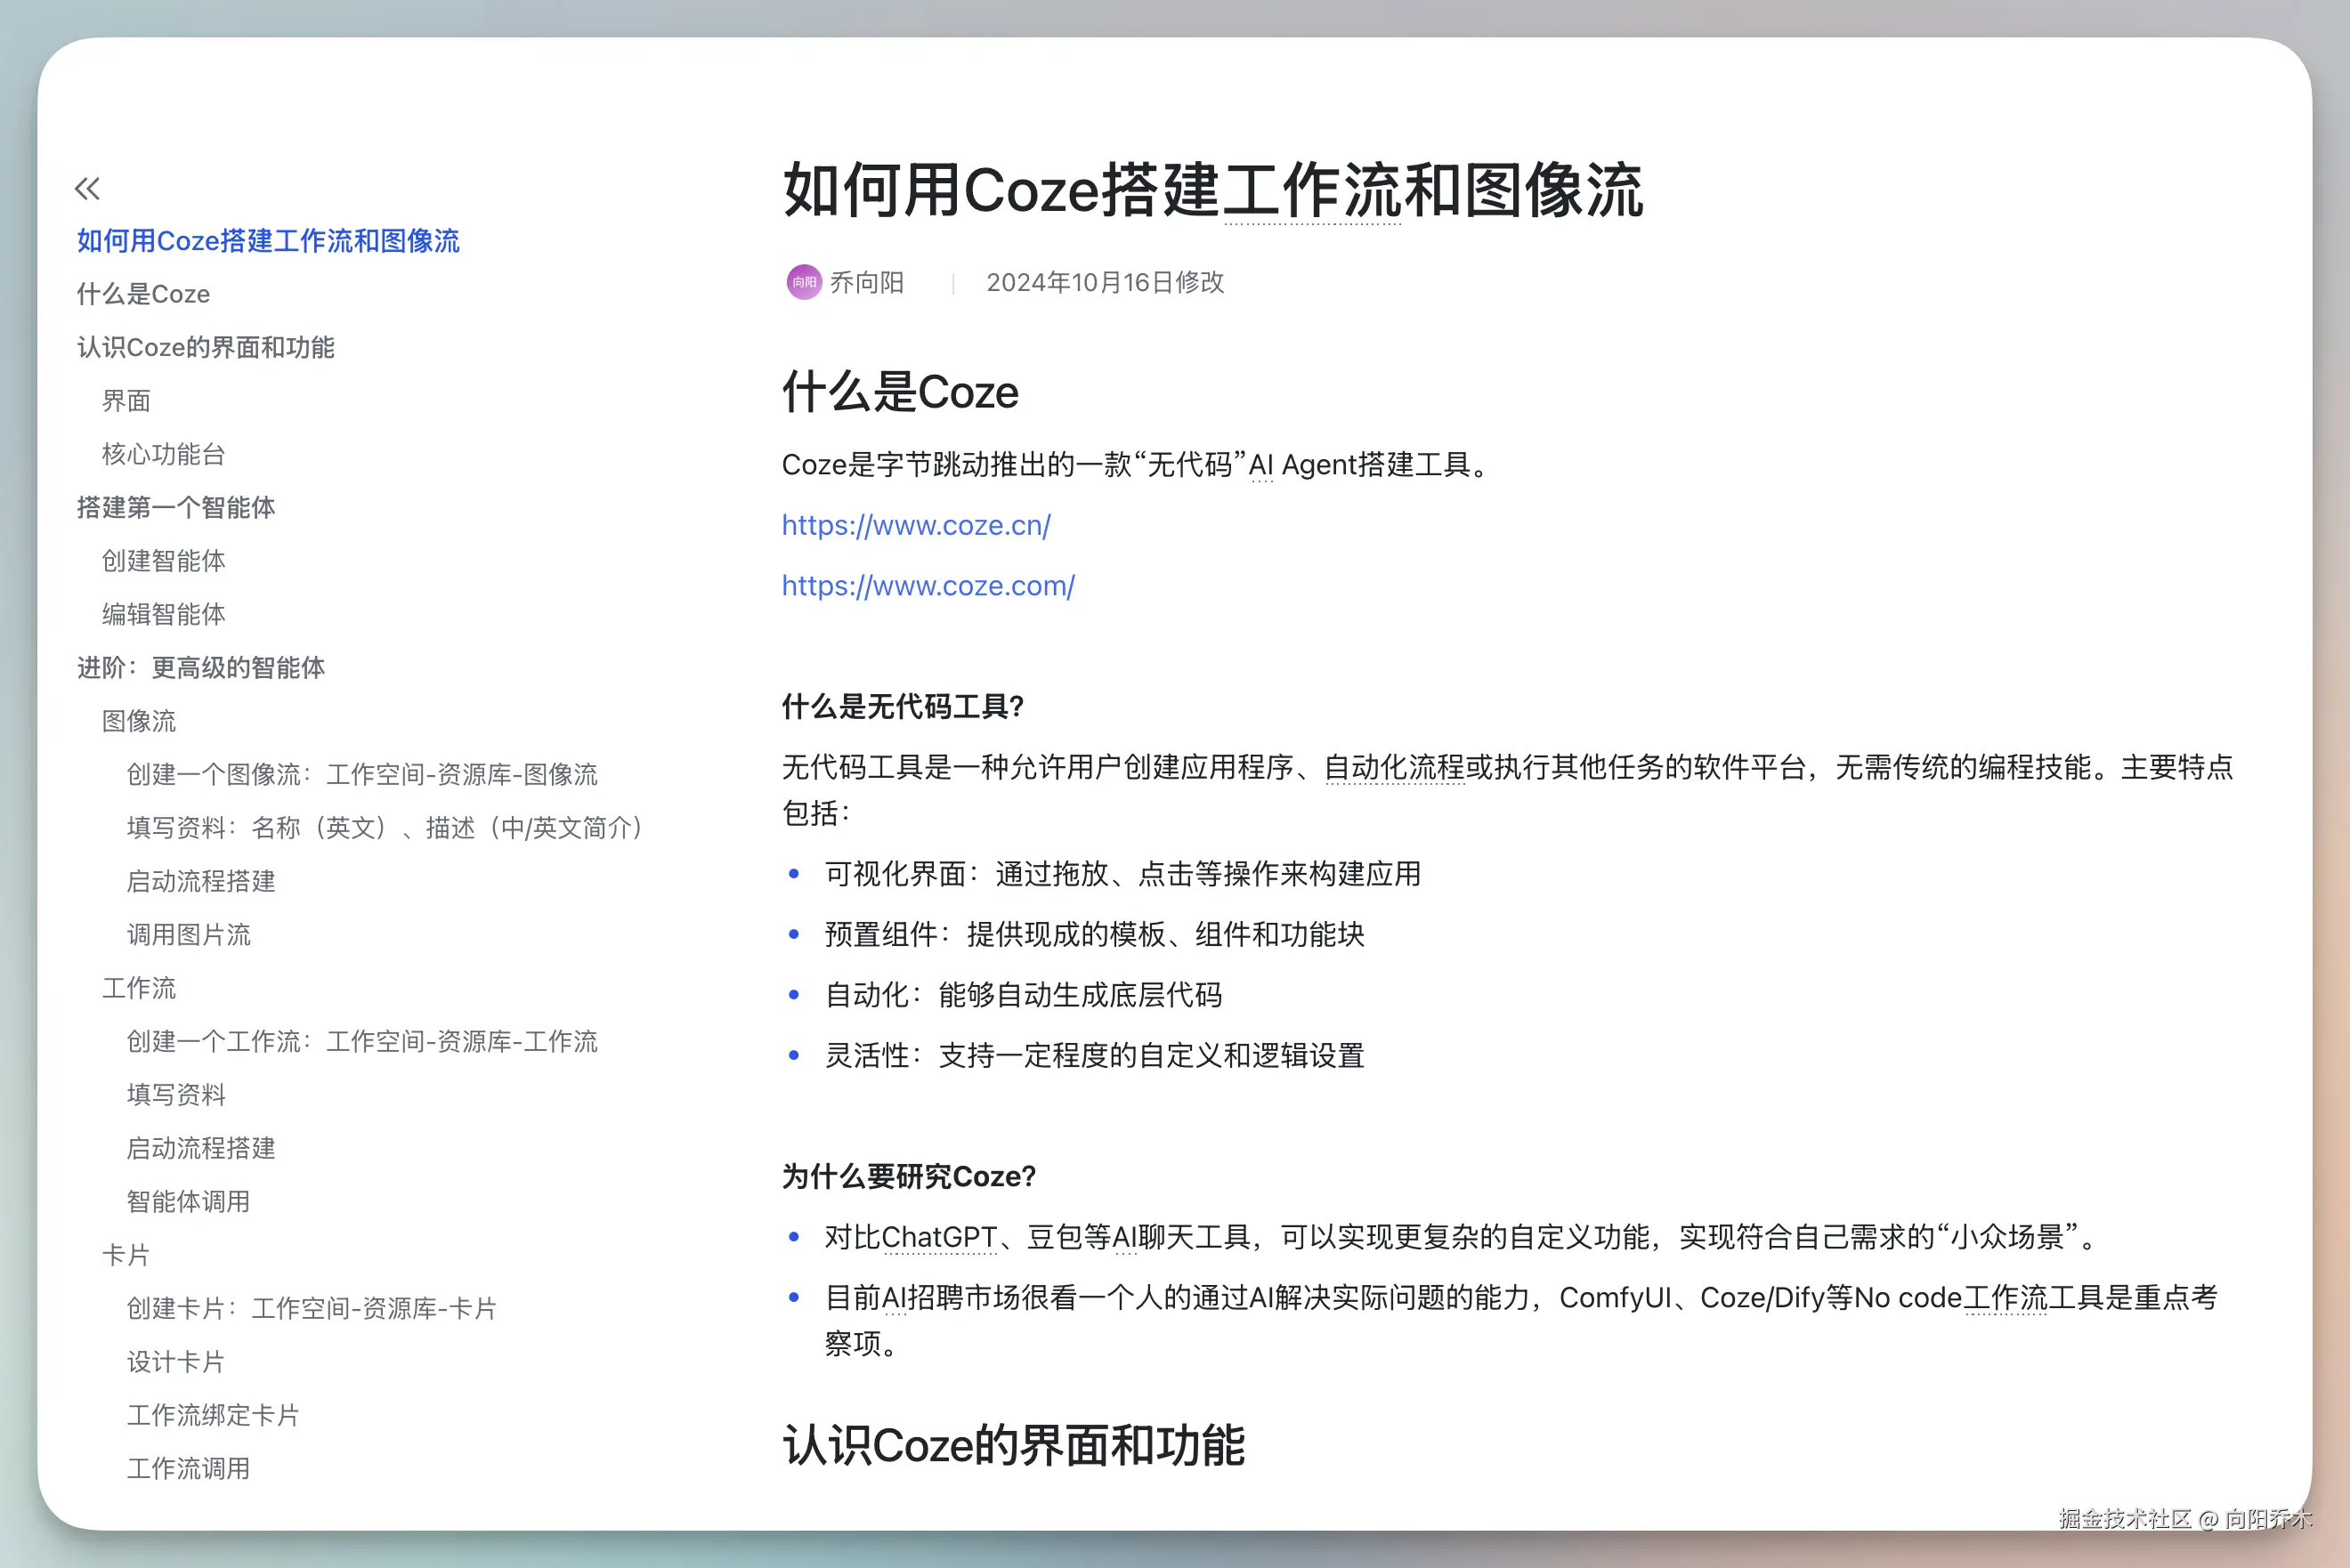Click author name 乔向阳
The width and height of the screenshot is (2350, 1568).
pos(866,282)
